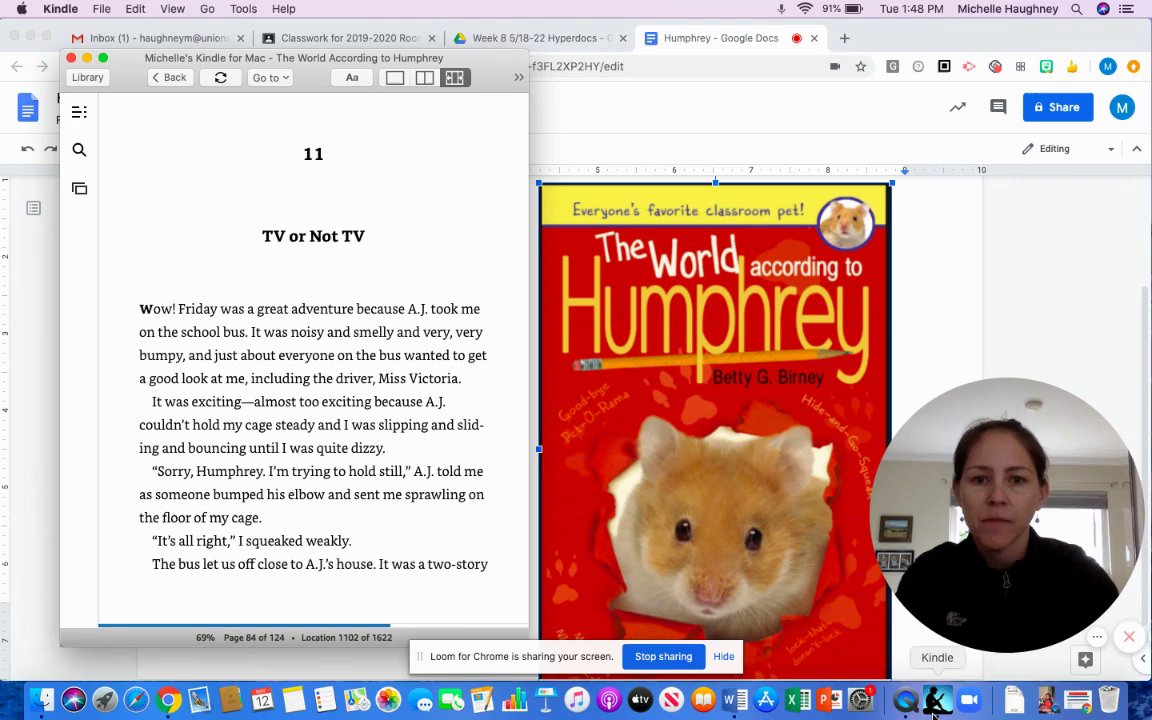Collapse the Google Docs menus with the caret
1152x720 pixels.
pos(1137,148)
